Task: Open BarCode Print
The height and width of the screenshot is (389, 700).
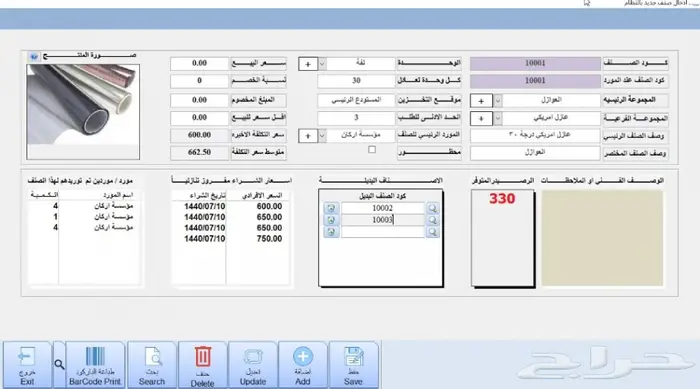Action: [x=95, y=365]
